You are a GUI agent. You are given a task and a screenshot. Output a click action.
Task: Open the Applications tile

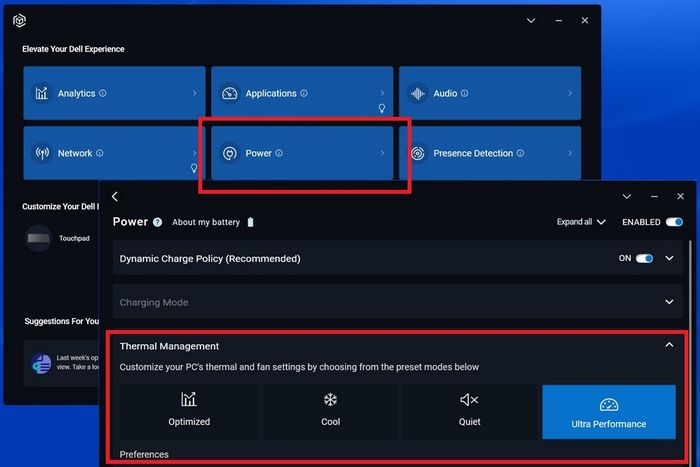(x=302, y=94)
